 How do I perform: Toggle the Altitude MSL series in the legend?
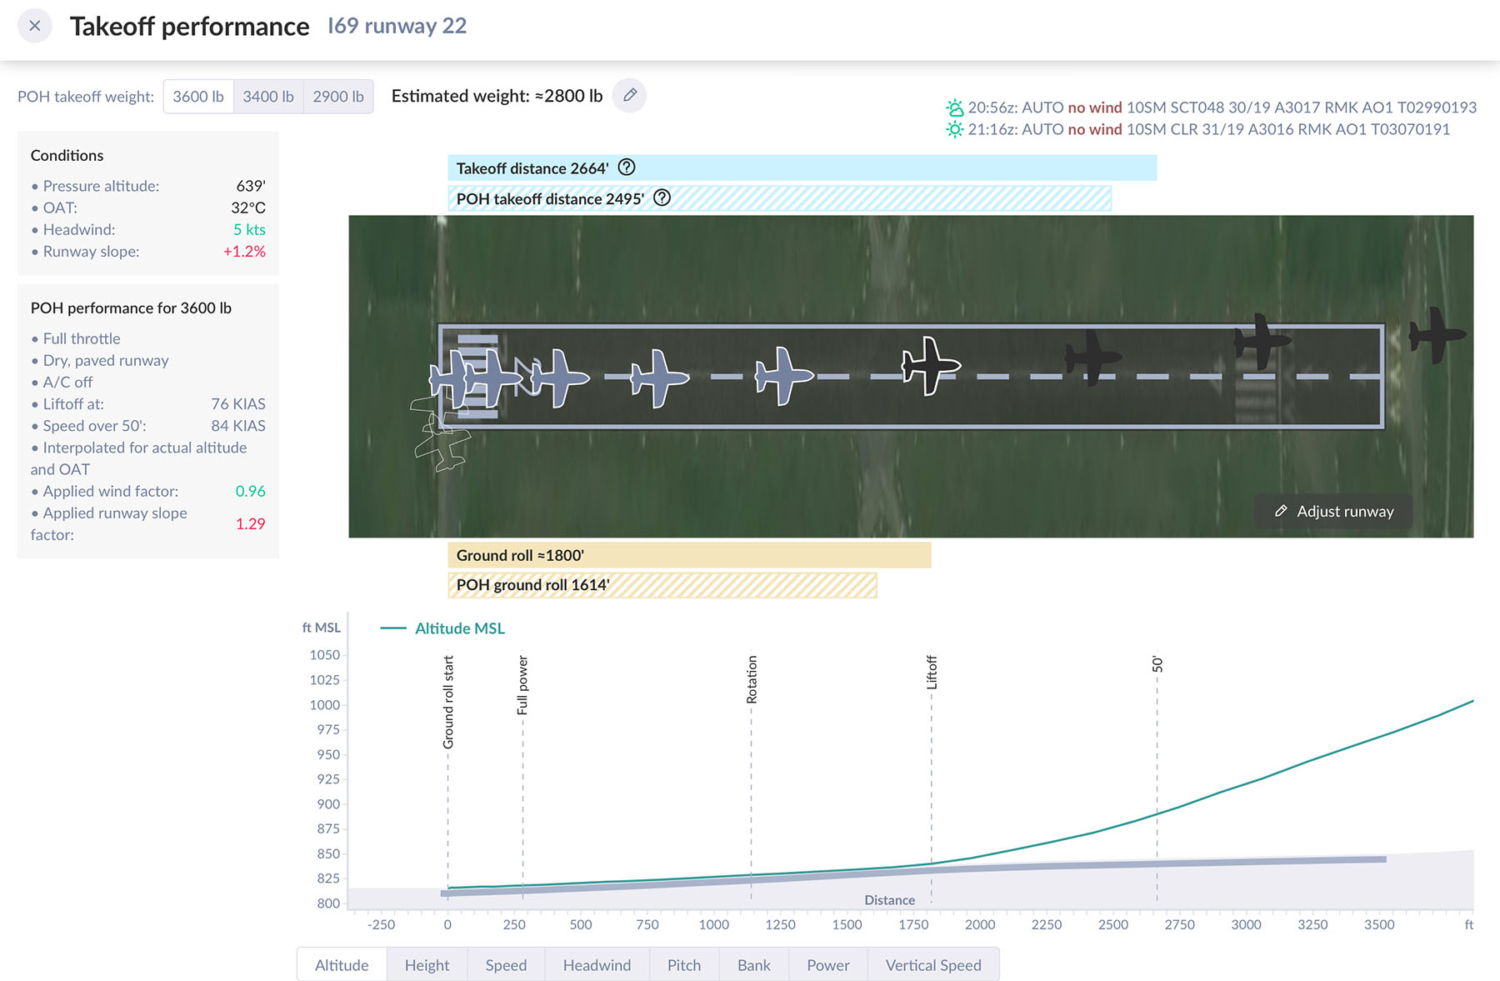443,628
